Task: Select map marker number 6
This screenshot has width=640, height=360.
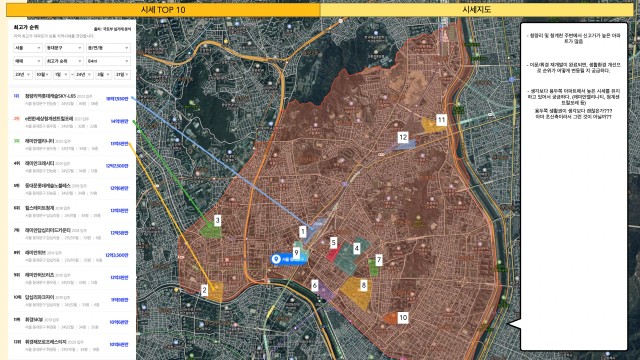Action: (x=314, y=285)
